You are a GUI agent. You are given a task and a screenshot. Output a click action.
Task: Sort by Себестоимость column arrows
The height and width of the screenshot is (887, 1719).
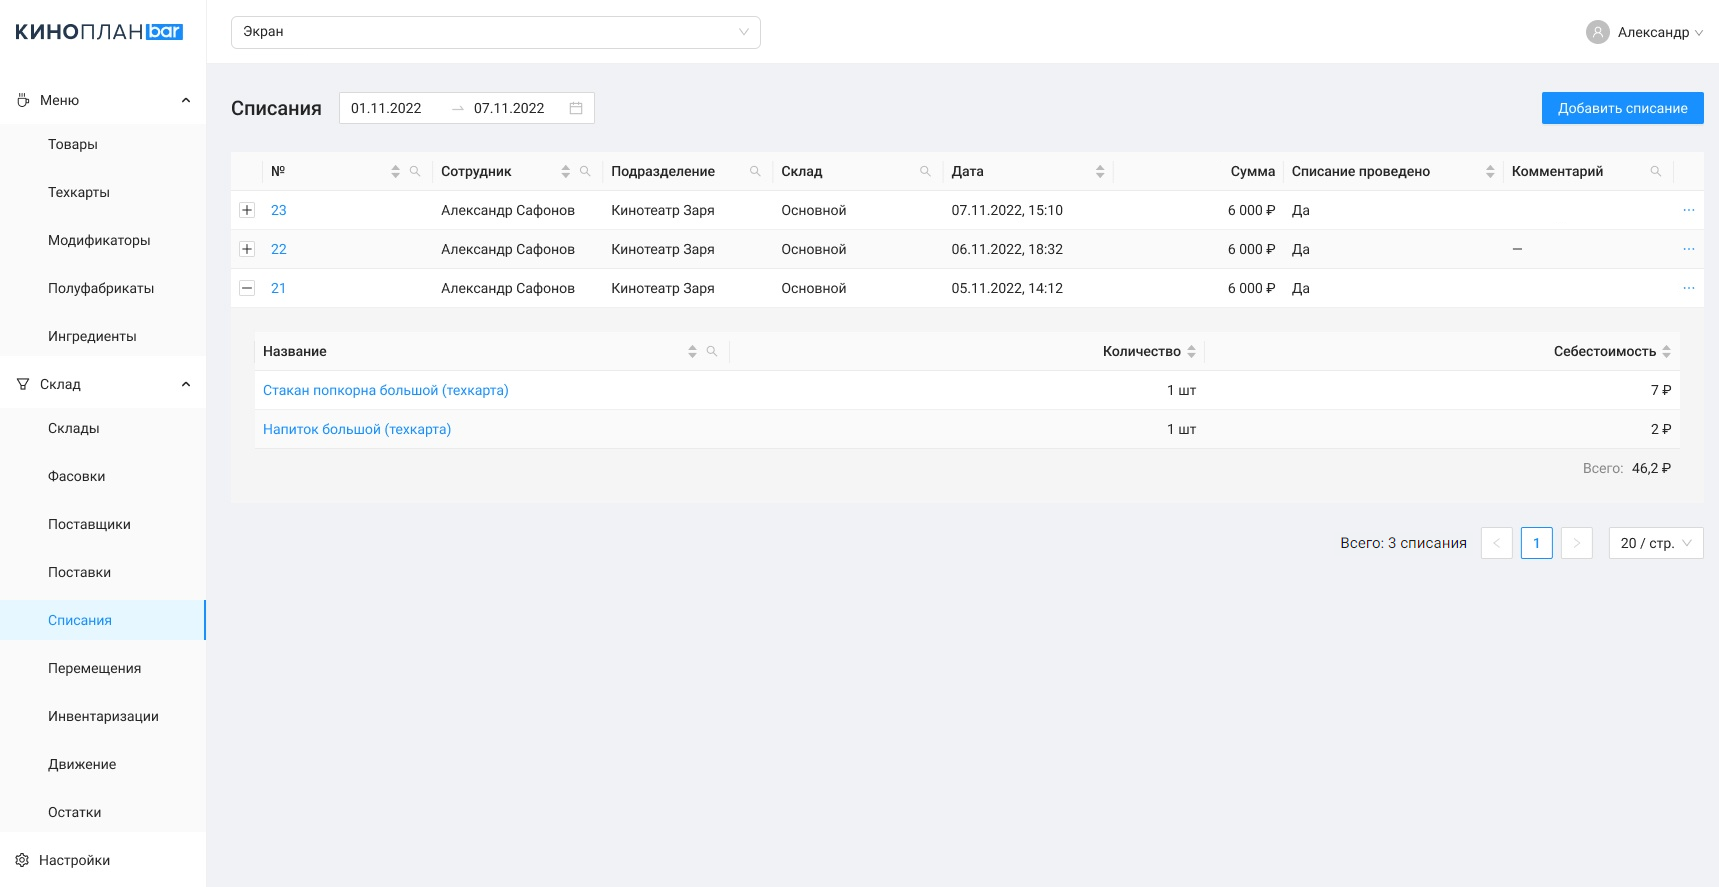pyautogui.click(x=1666, y=351)
